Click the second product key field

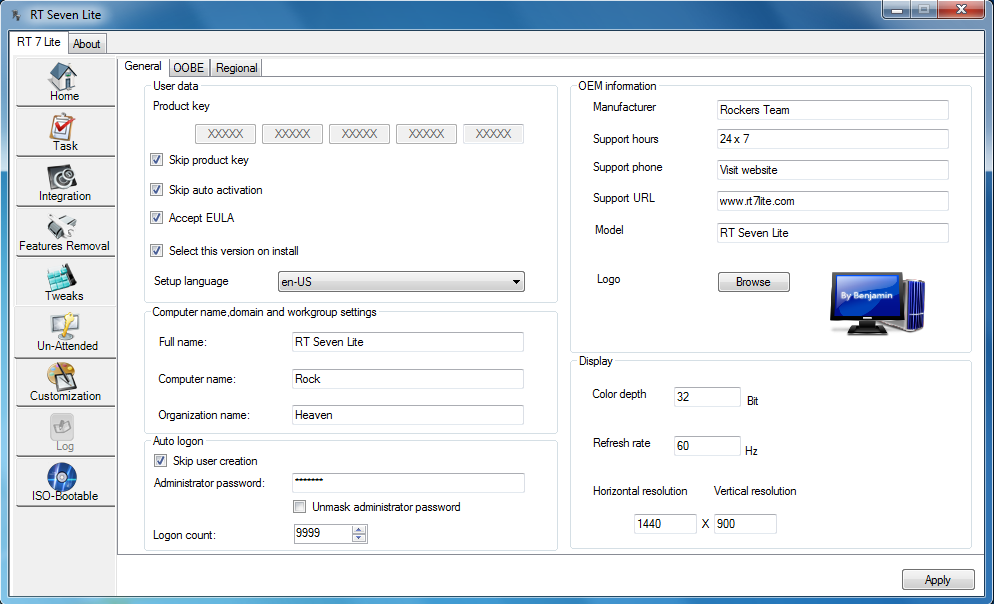click(x=292, y=134)
